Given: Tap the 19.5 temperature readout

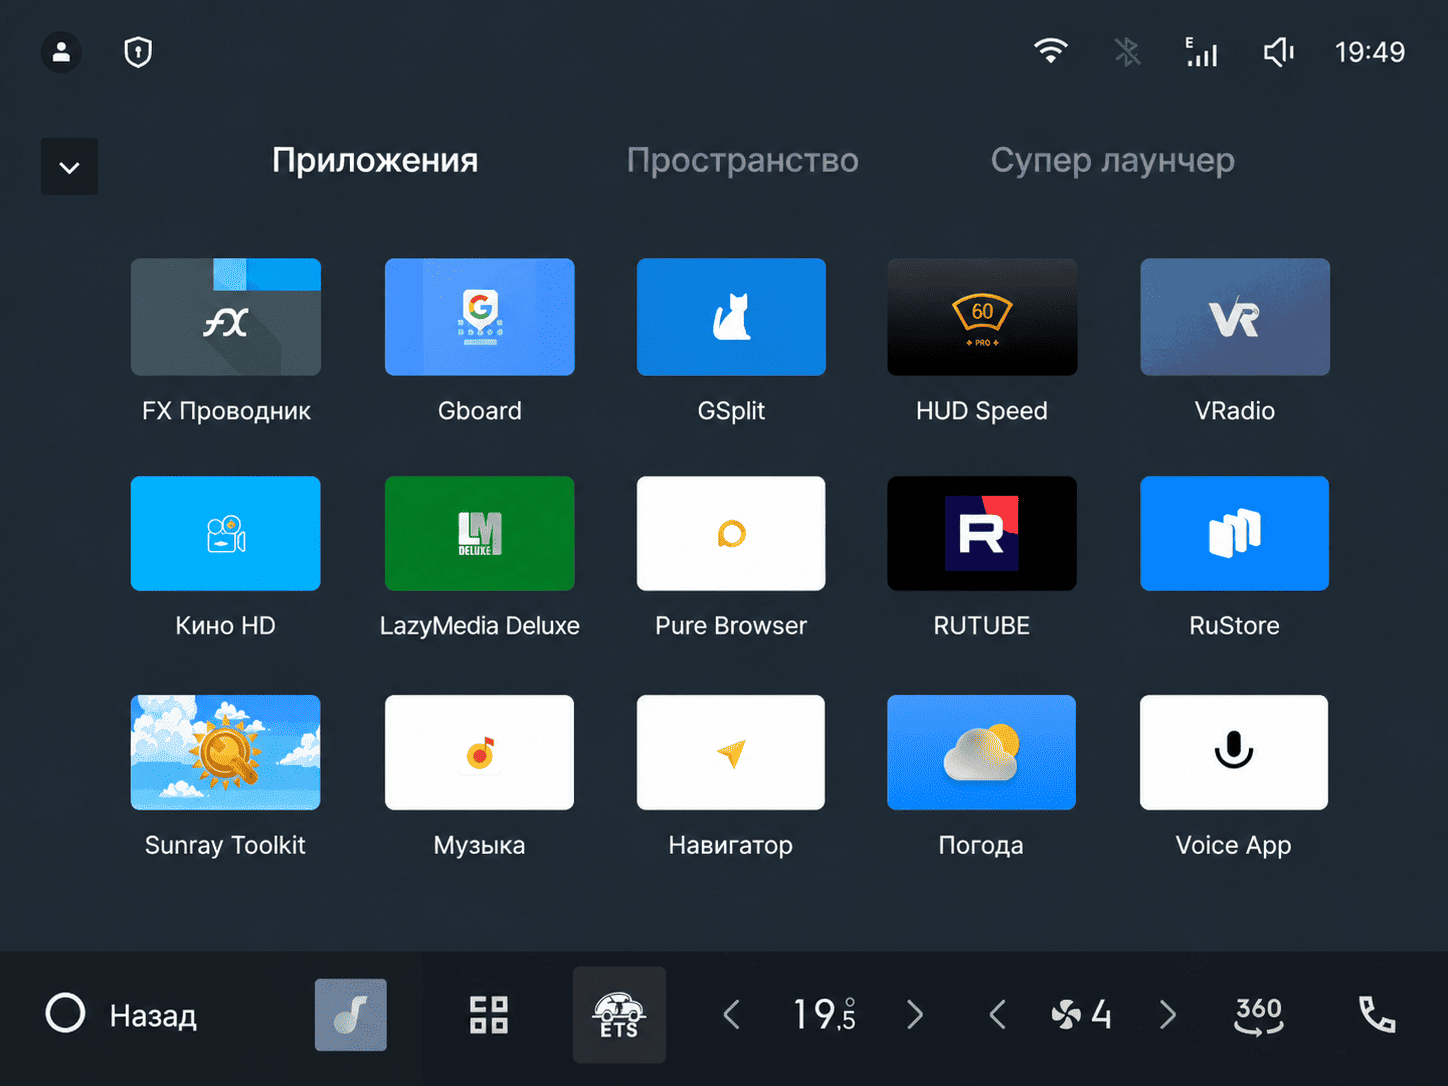Looking at the screenshot, I should pos(825,1015).
